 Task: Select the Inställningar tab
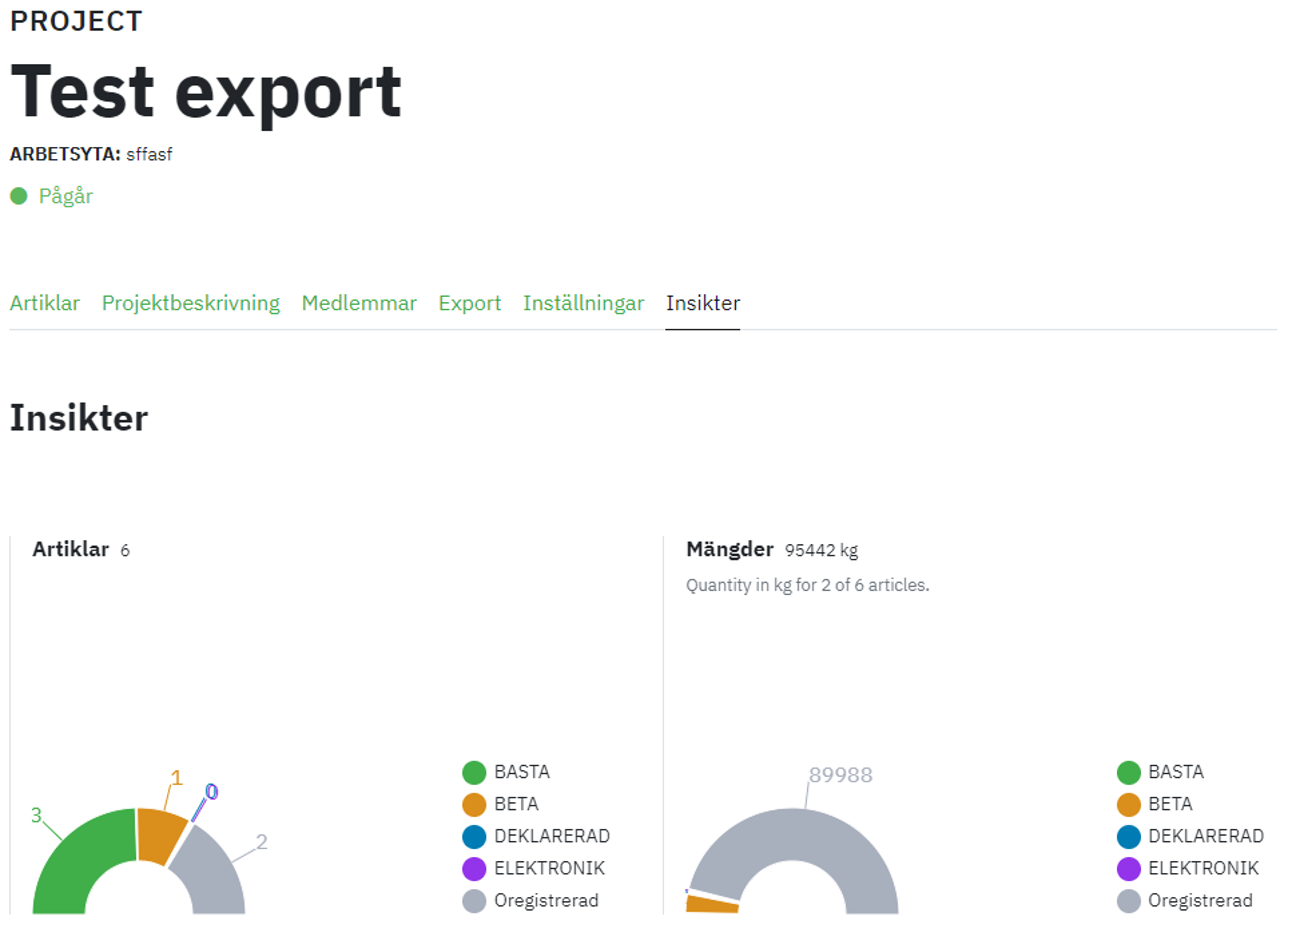pyautogui.click(x=583, y=303)
